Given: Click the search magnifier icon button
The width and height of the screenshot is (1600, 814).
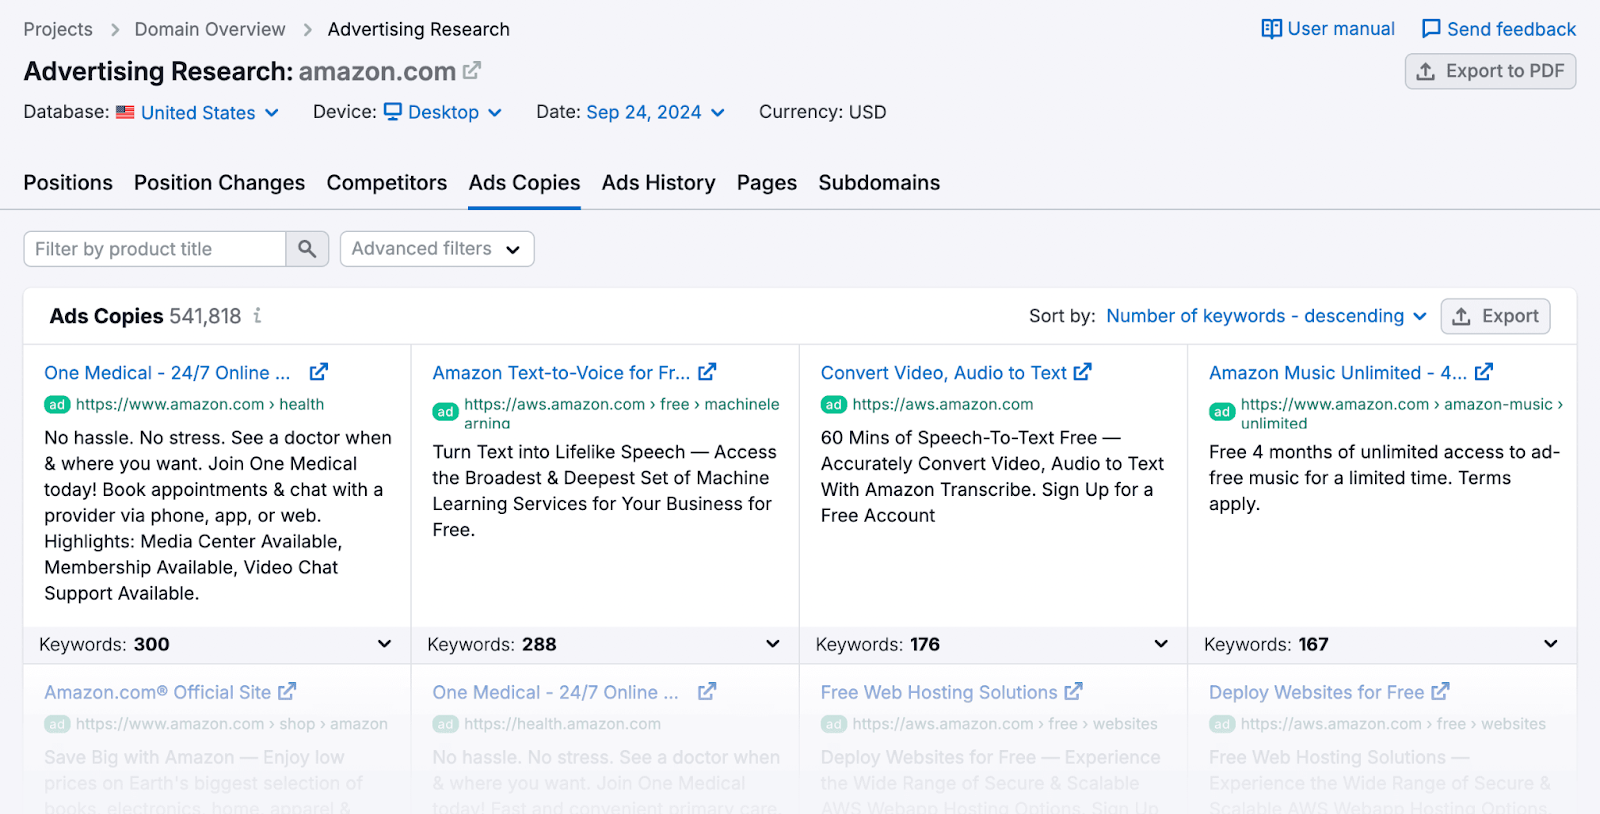Looking at the screenshot, I should [x=307, y=249].
